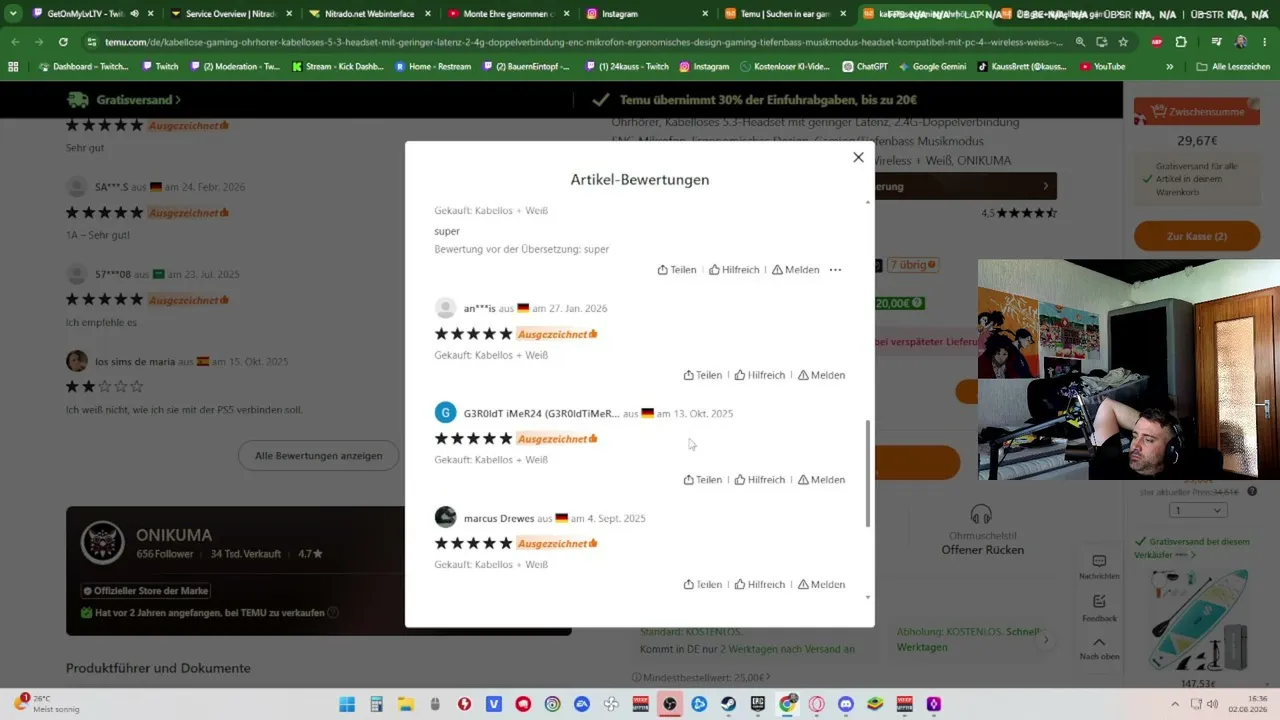Viewport: 1280px width, 720px height.
Task: Switch to the 'Temu | Suchen in ear gam' tab
Action: tap(786, 14)
